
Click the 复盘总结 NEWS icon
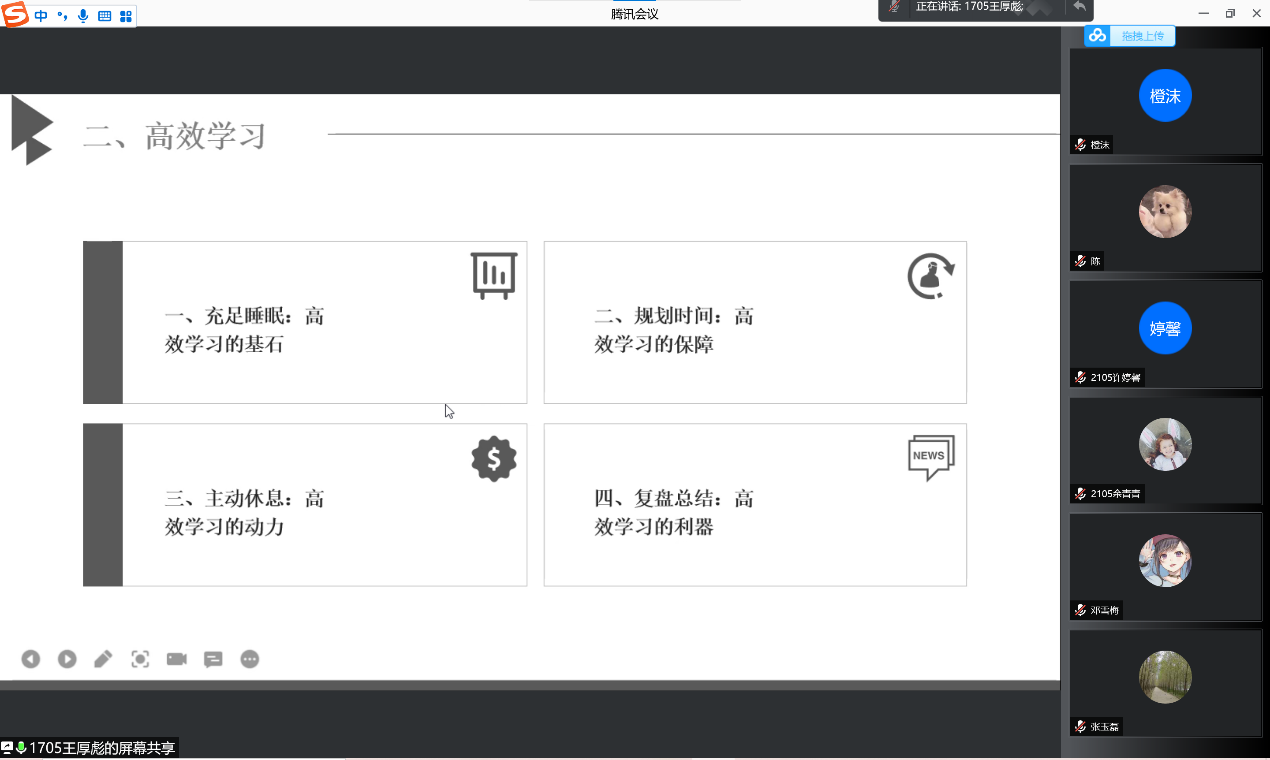(931, 457)
